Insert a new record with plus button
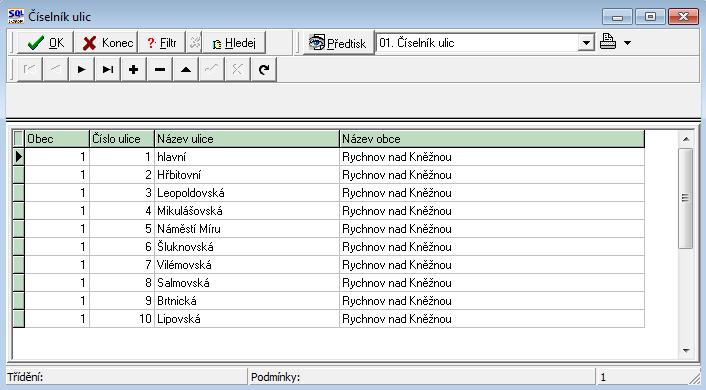 click(134, 69)
